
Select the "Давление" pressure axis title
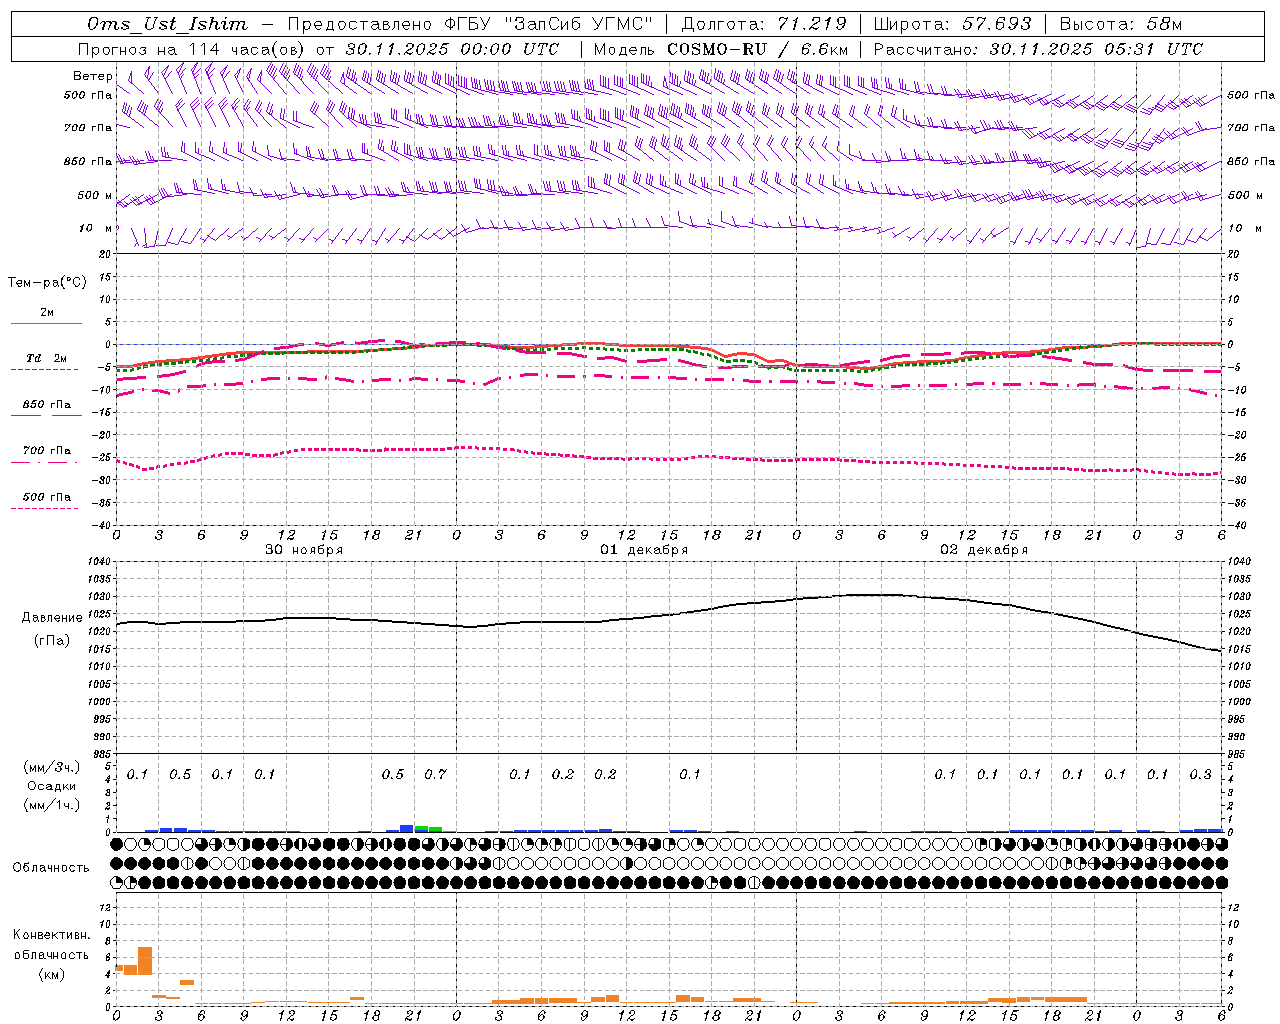point(52,618)
